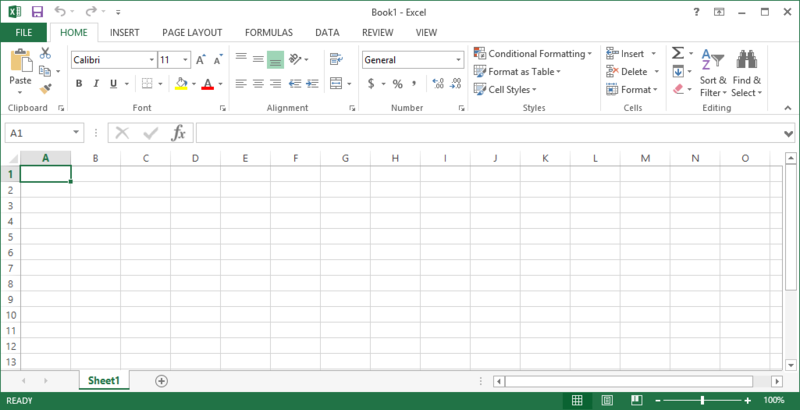Open the Calibri font name dropdown
This screenshot has width=800, height=410.
152,60
